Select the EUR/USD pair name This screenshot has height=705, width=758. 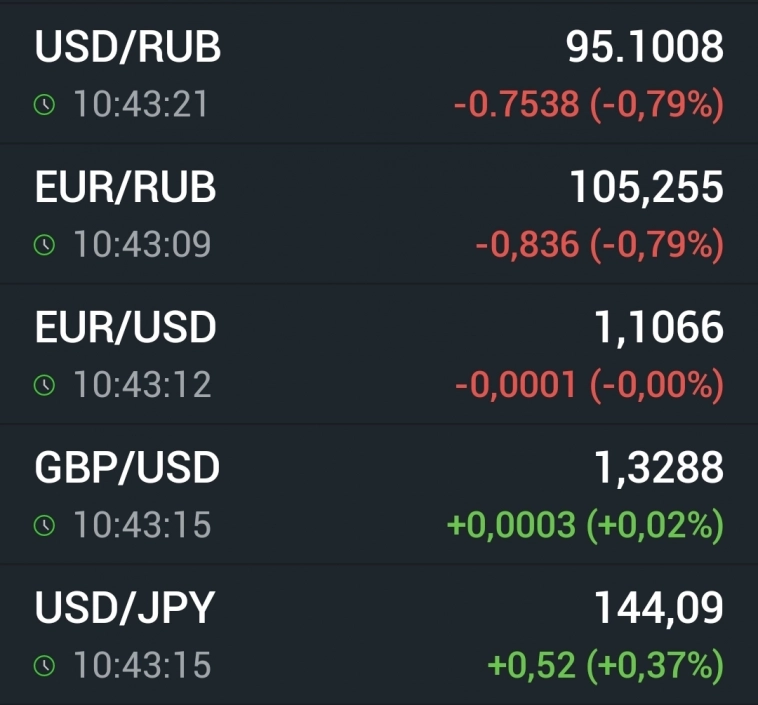(126, 328)
